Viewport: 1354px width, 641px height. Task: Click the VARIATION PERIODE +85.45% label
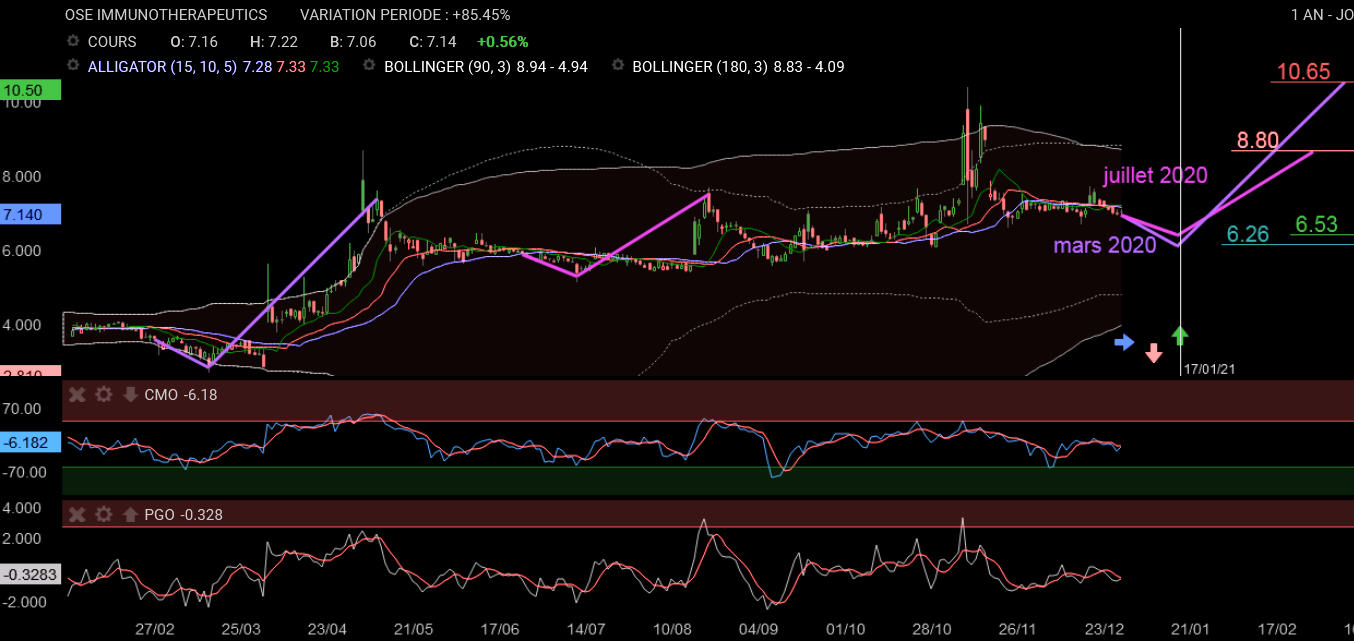click(405, 15)
